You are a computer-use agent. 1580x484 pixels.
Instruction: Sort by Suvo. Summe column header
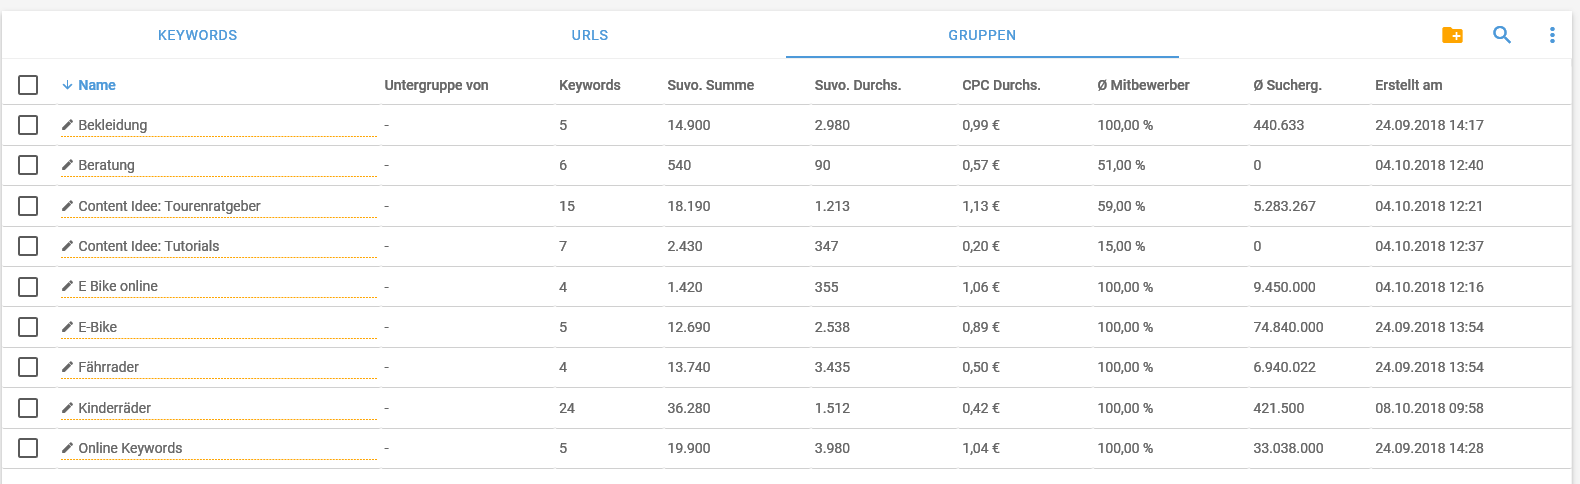point(711,85)
